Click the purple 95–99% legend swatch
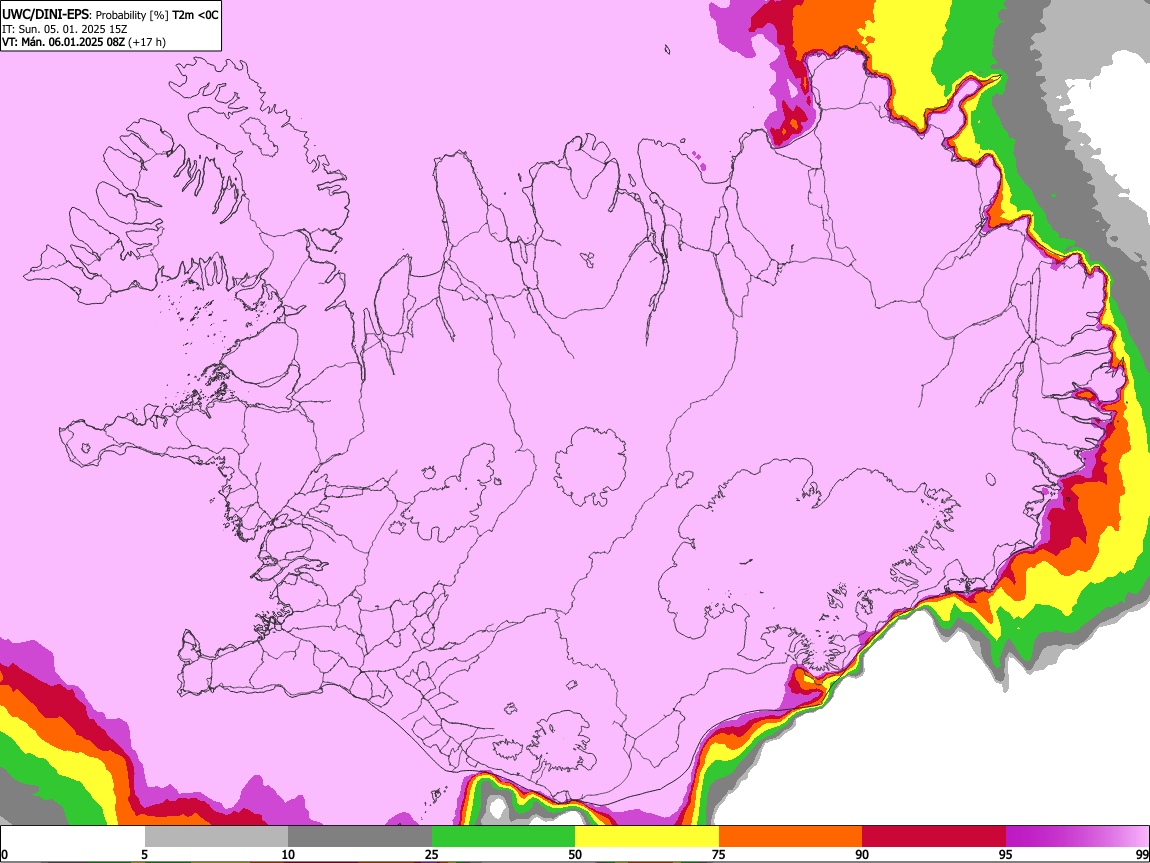The width and height of the screenshot is (1150, 863). tap(1077, 837)
